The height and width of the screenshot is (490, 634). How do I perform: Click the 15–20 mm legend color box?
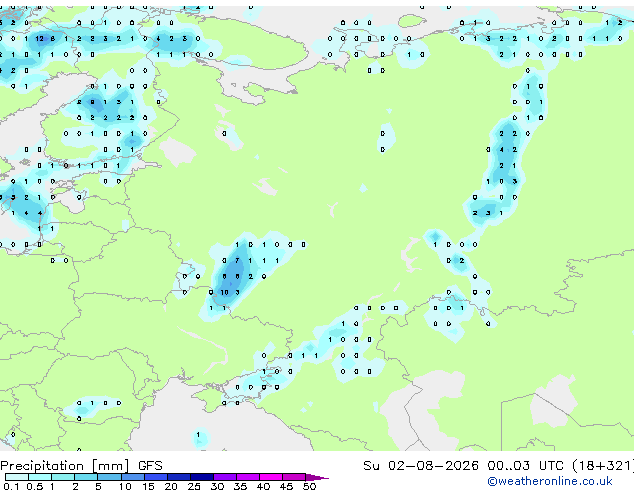[156, 477]
